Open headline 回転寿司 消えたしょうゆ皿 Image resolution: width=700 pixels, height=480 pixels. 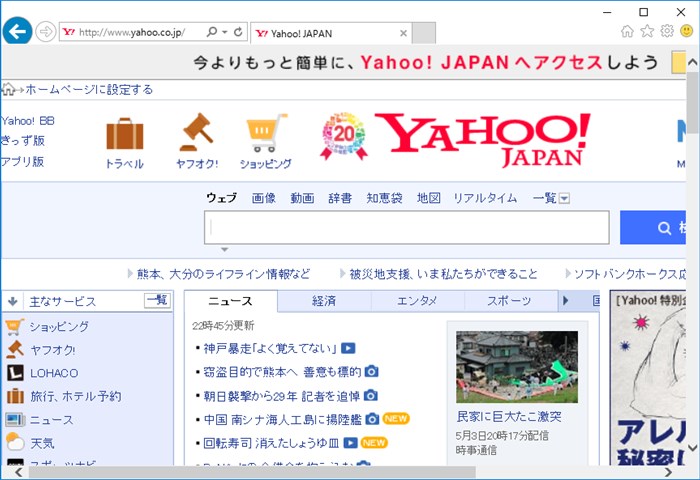pos(271,443)
